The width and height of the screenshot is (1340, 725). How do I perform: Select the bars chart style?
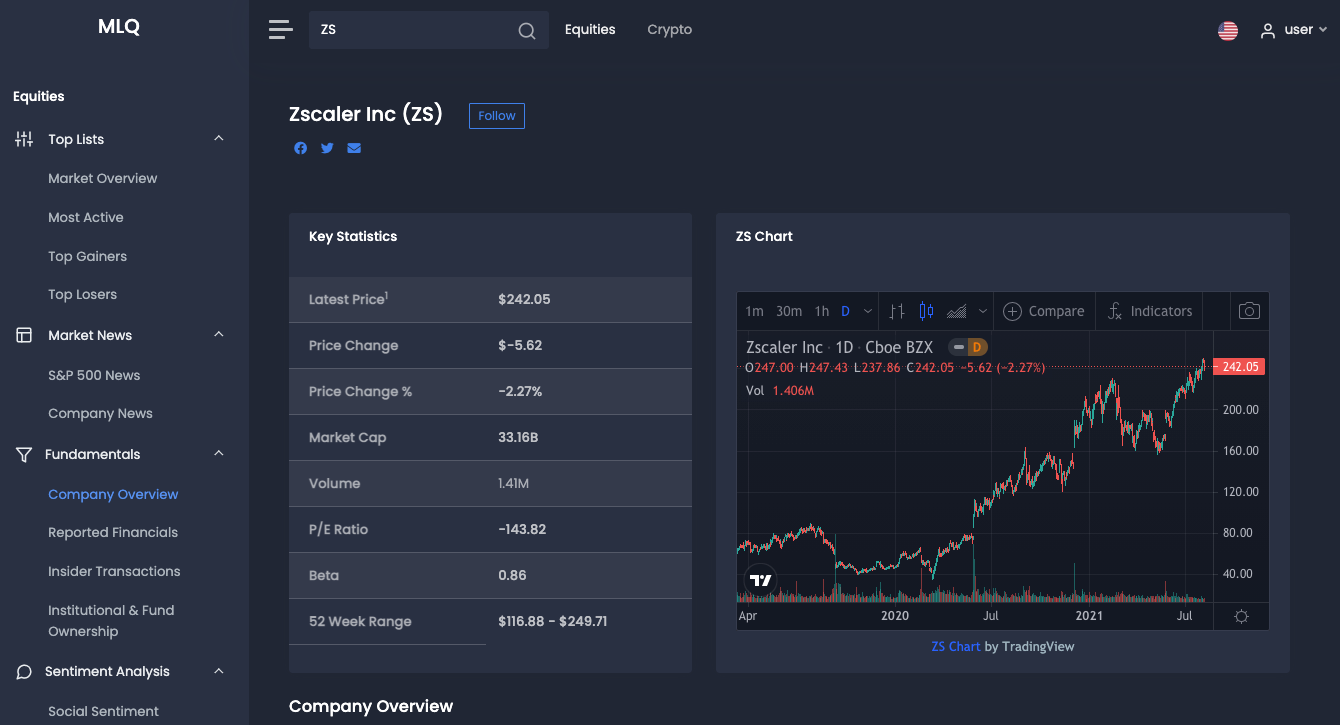pos(897,311)
